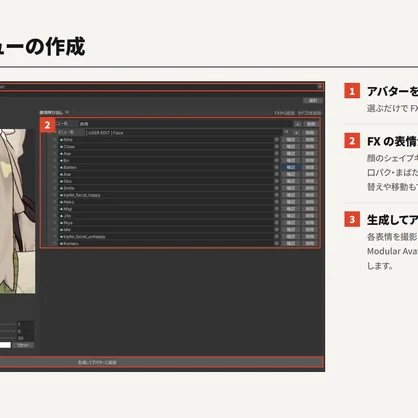Click the numeric field showing 0
This screenshot has width=418, height=418.
pos(25,331)
